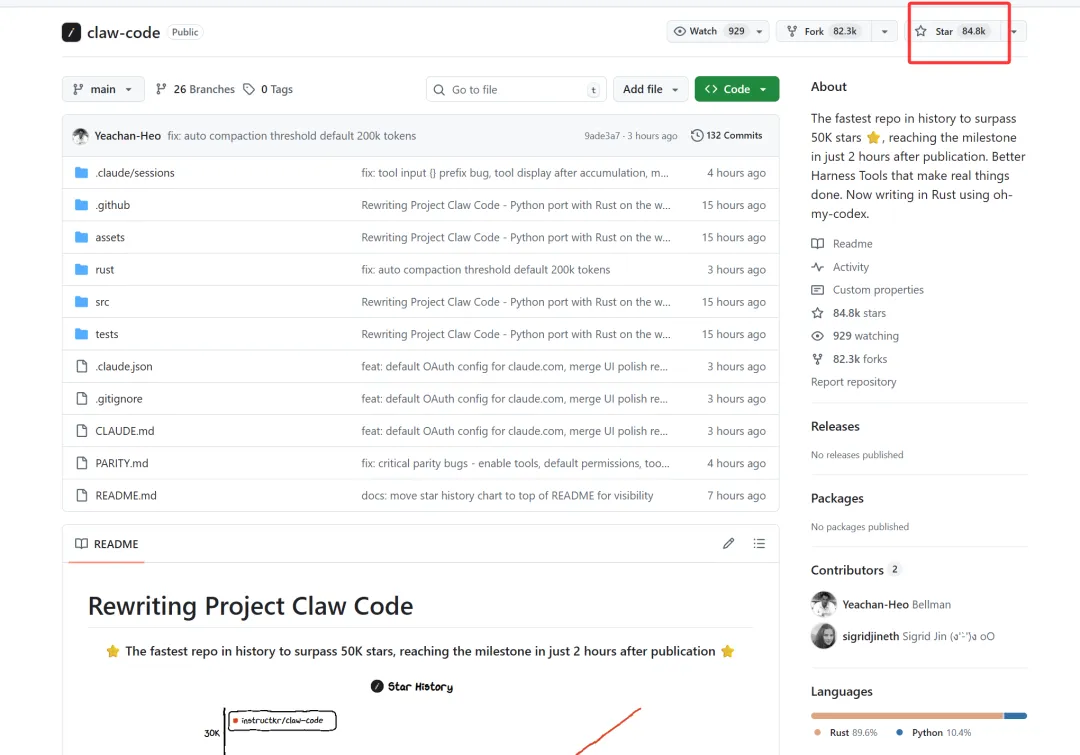Focus the Go to file search field
The image size is (1080, 755).
tap(516, 90)
